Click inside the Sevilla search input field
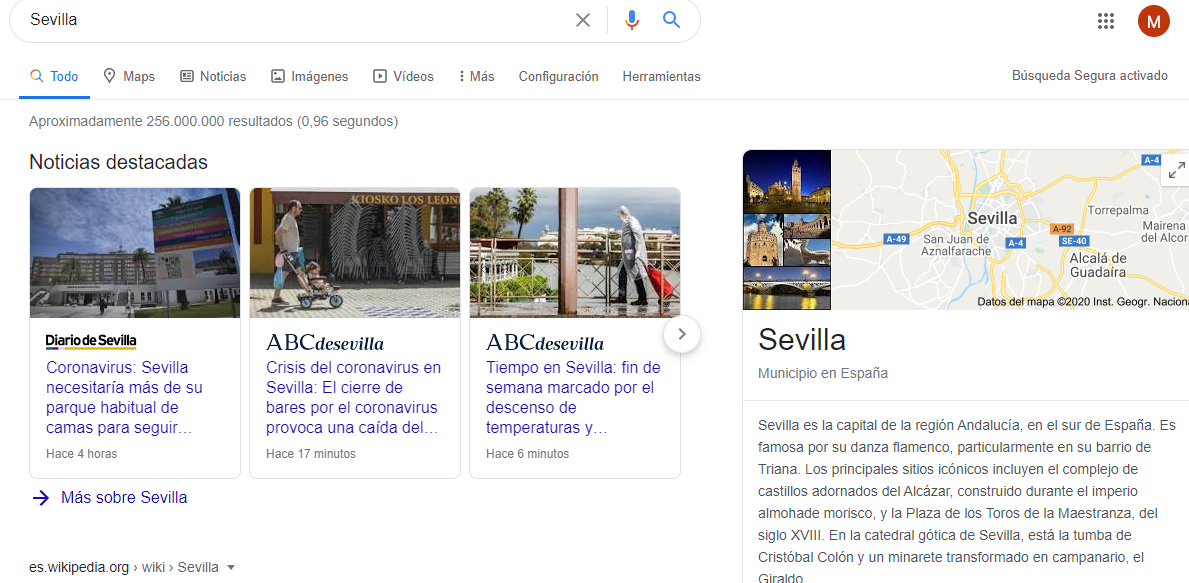The width and height of the screenshot is (1189, 583). click(290, 20)
